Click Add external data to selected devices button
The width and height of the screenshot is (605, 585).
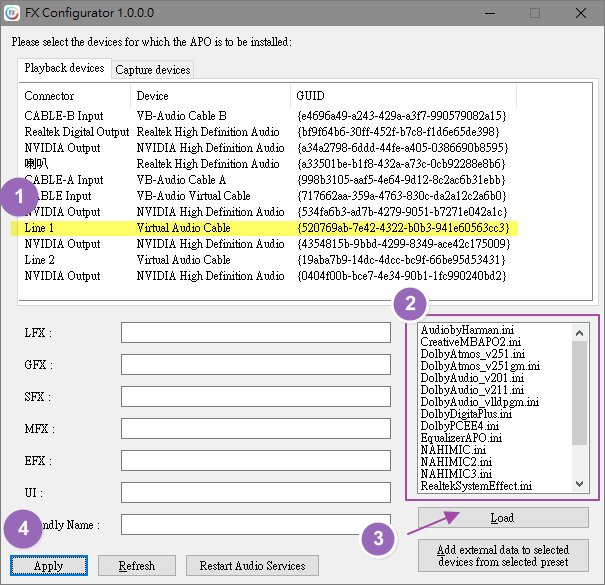(x=503, y=556)
